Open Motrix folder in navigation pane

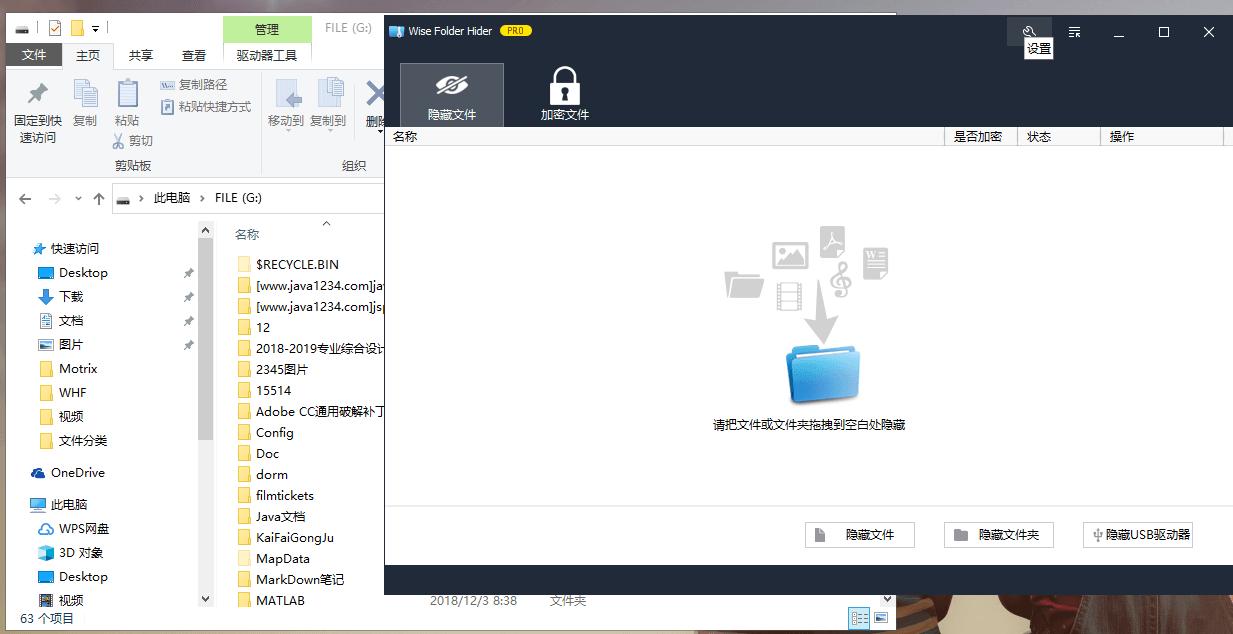[78, 368]
